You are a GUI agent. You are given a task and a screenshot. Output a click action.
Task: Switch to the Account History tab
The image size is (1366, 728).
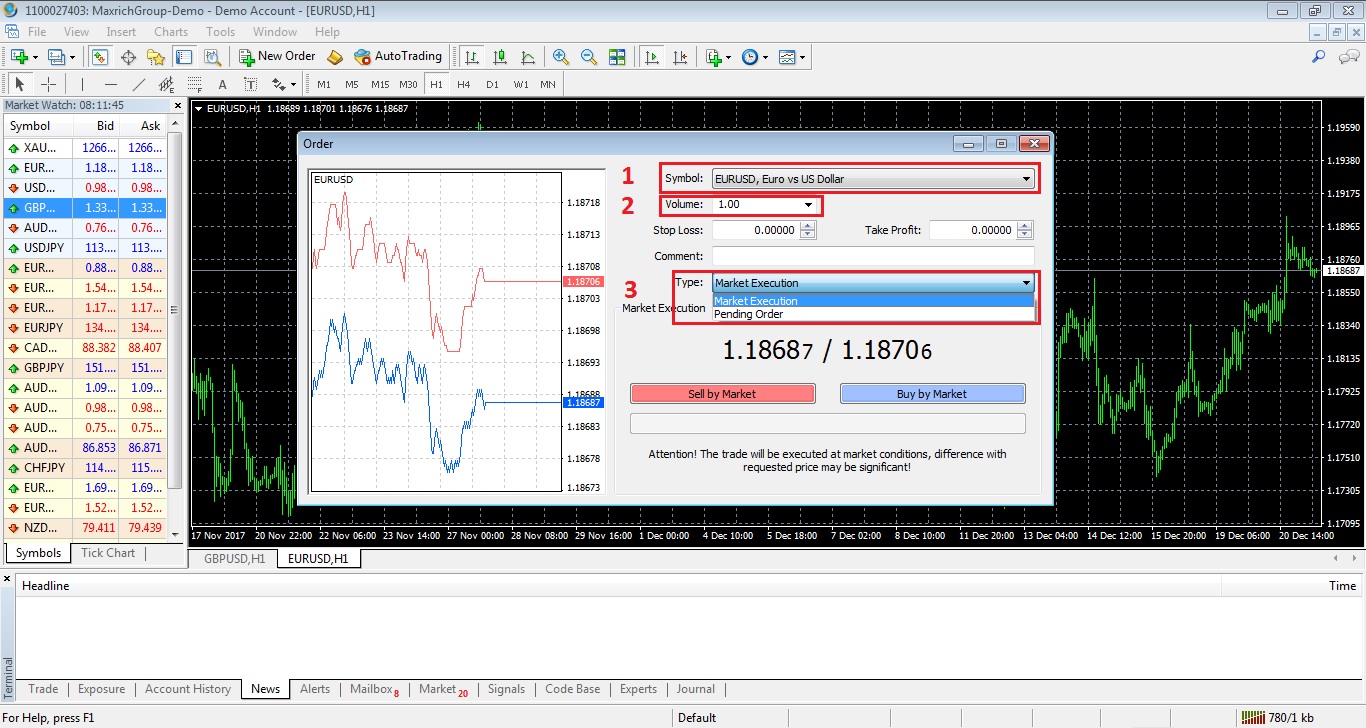click(188, 689)
